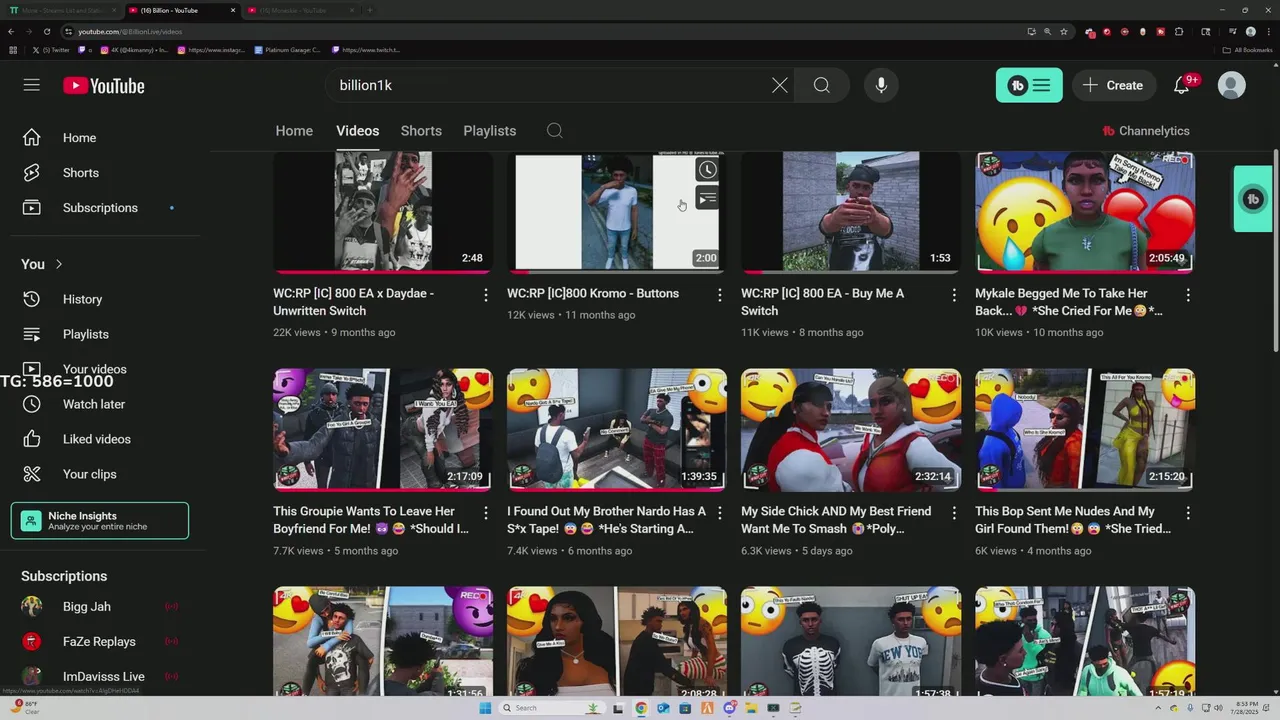The width and height of the screenshot is (1280, 720).
Task: Open options menu for Unwritten Switch video
Action: pos(486,295)
